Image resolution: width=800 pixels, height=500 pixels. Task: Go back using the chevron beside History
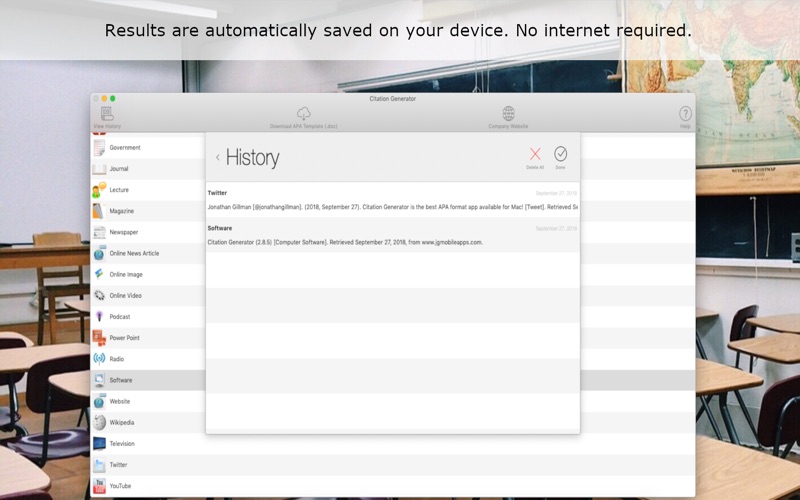pyautogui.click(x=218, y=157)
